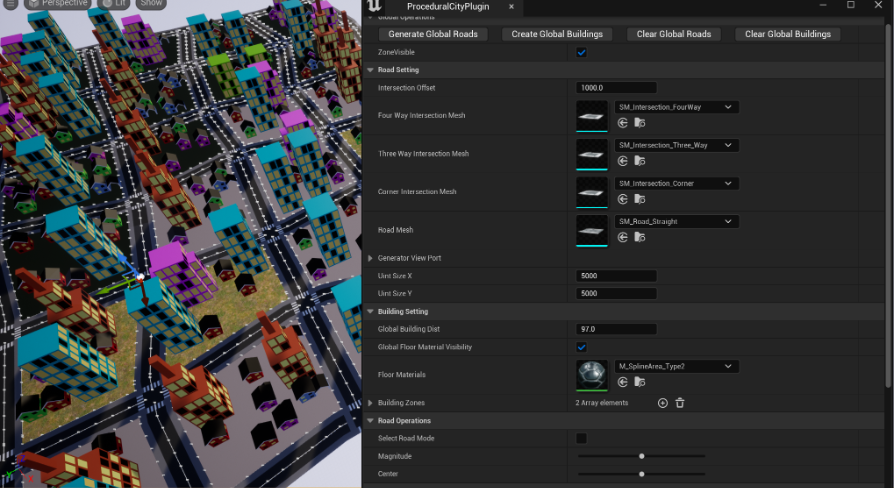Edit the Intersection Offset value field
Viewport: 894px width, 488px height.
[x=616, y=88]
